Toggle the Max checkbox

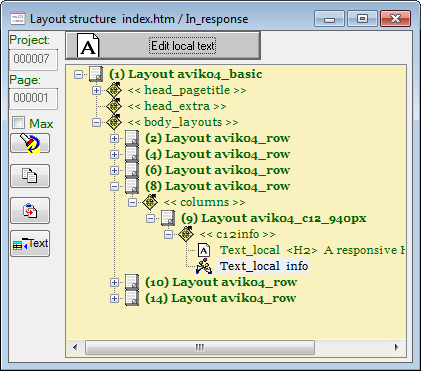click(18, 123)
